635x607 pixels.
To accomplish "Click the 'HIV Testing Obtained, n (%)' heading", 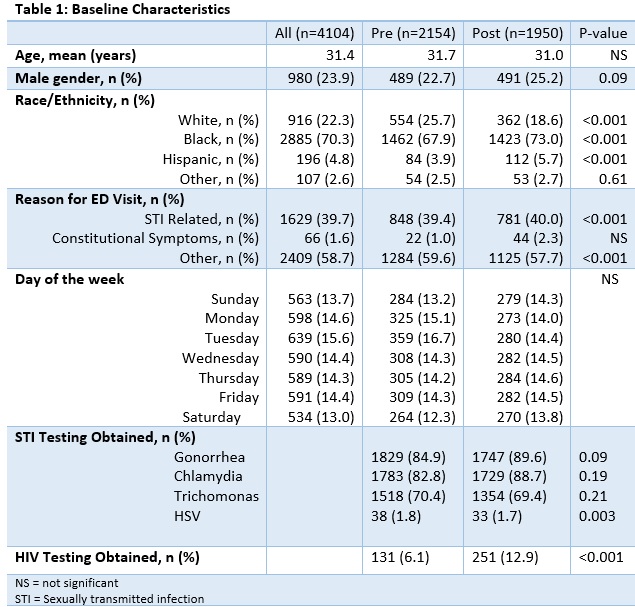I will [x=107, y=556].
